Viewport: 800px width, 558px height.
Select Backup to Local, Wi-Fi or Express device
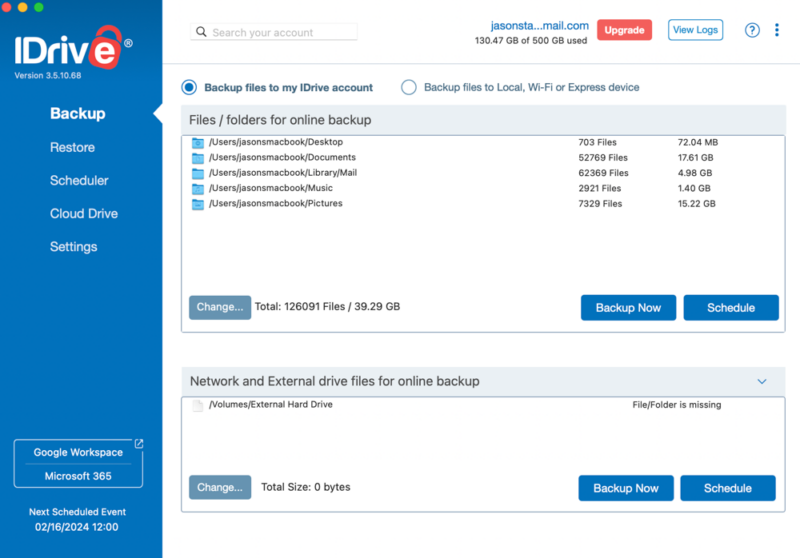point(409,87)
